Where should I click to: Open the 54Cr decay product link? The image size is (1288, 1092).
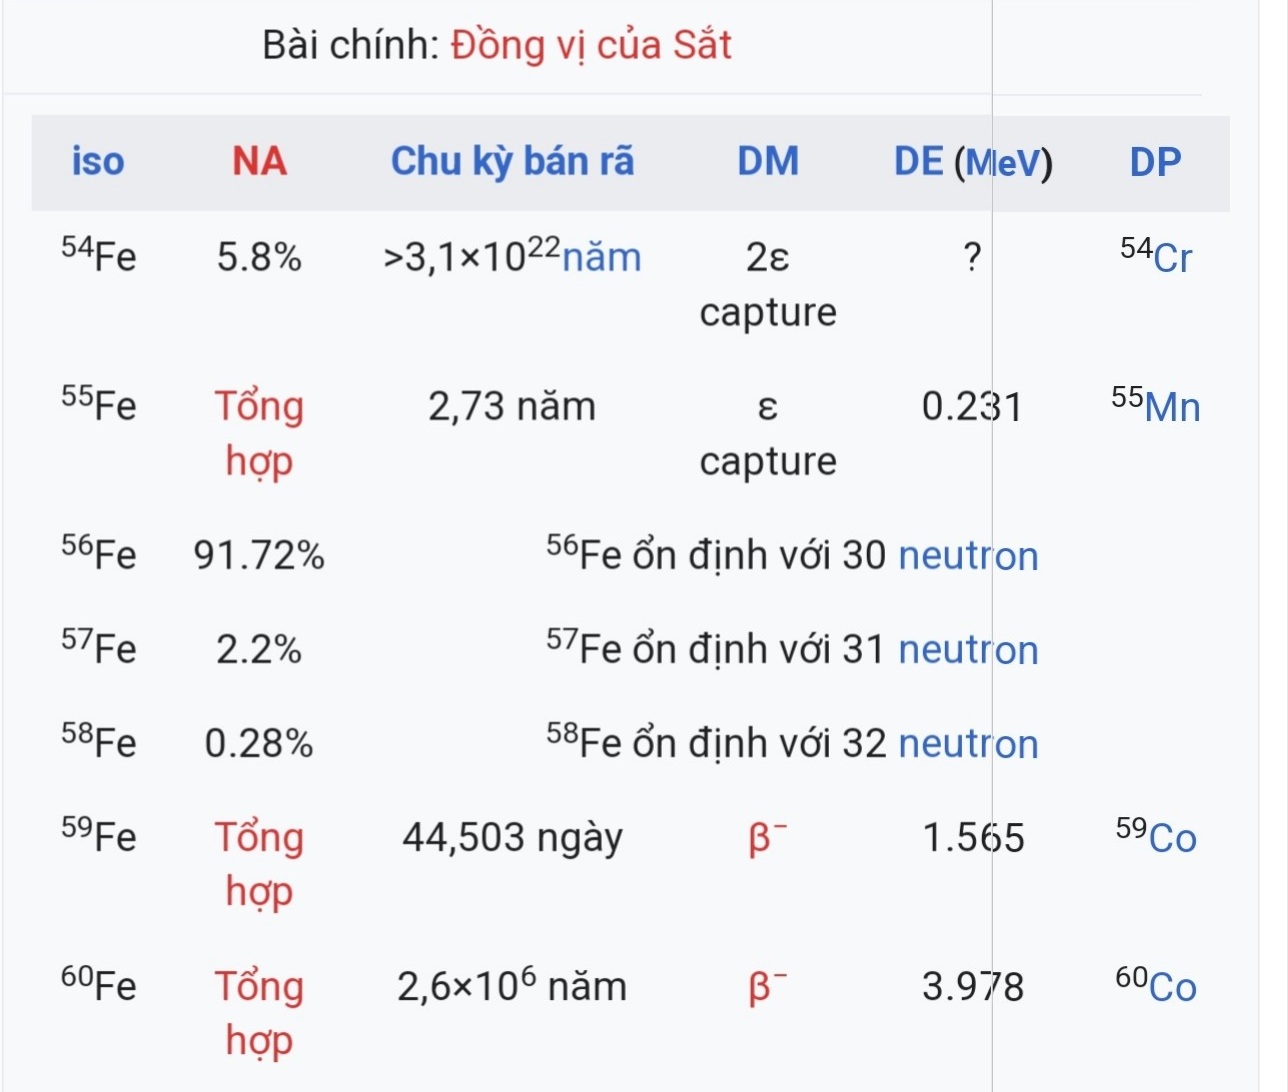click(1171, 259)
